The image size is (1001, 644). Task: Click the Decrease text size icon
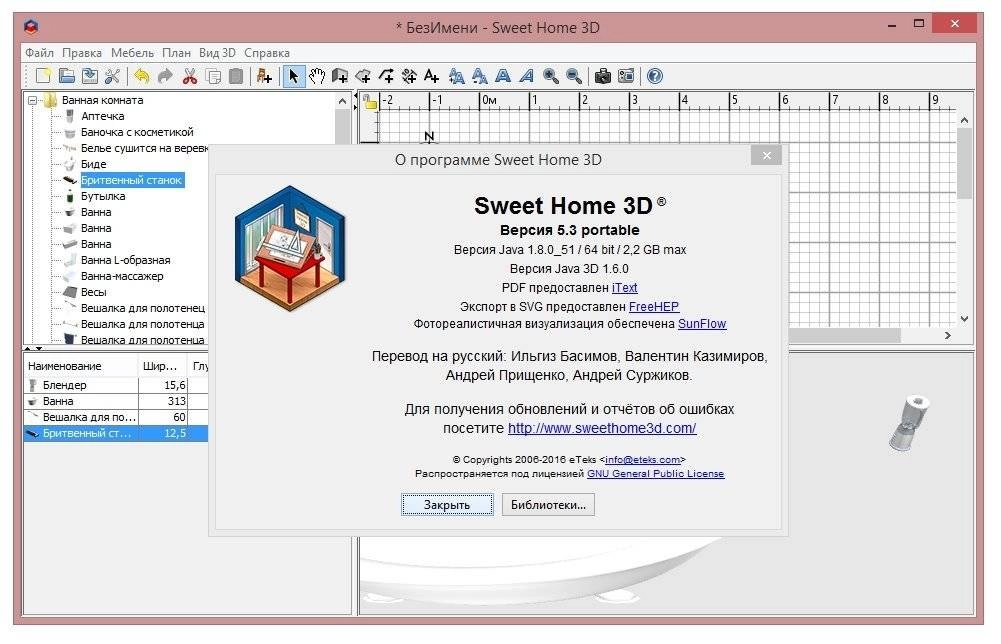click(x=479, y=76)
